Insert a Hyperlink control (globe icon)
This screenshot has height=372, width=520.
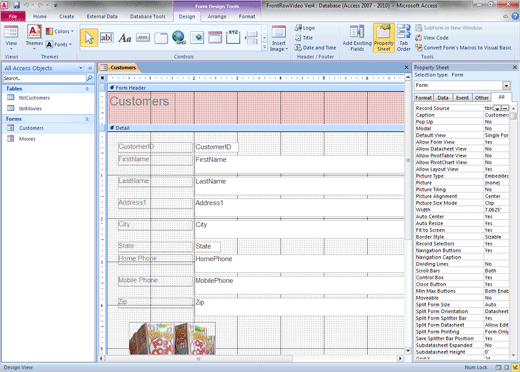click(x=179, y=38)
